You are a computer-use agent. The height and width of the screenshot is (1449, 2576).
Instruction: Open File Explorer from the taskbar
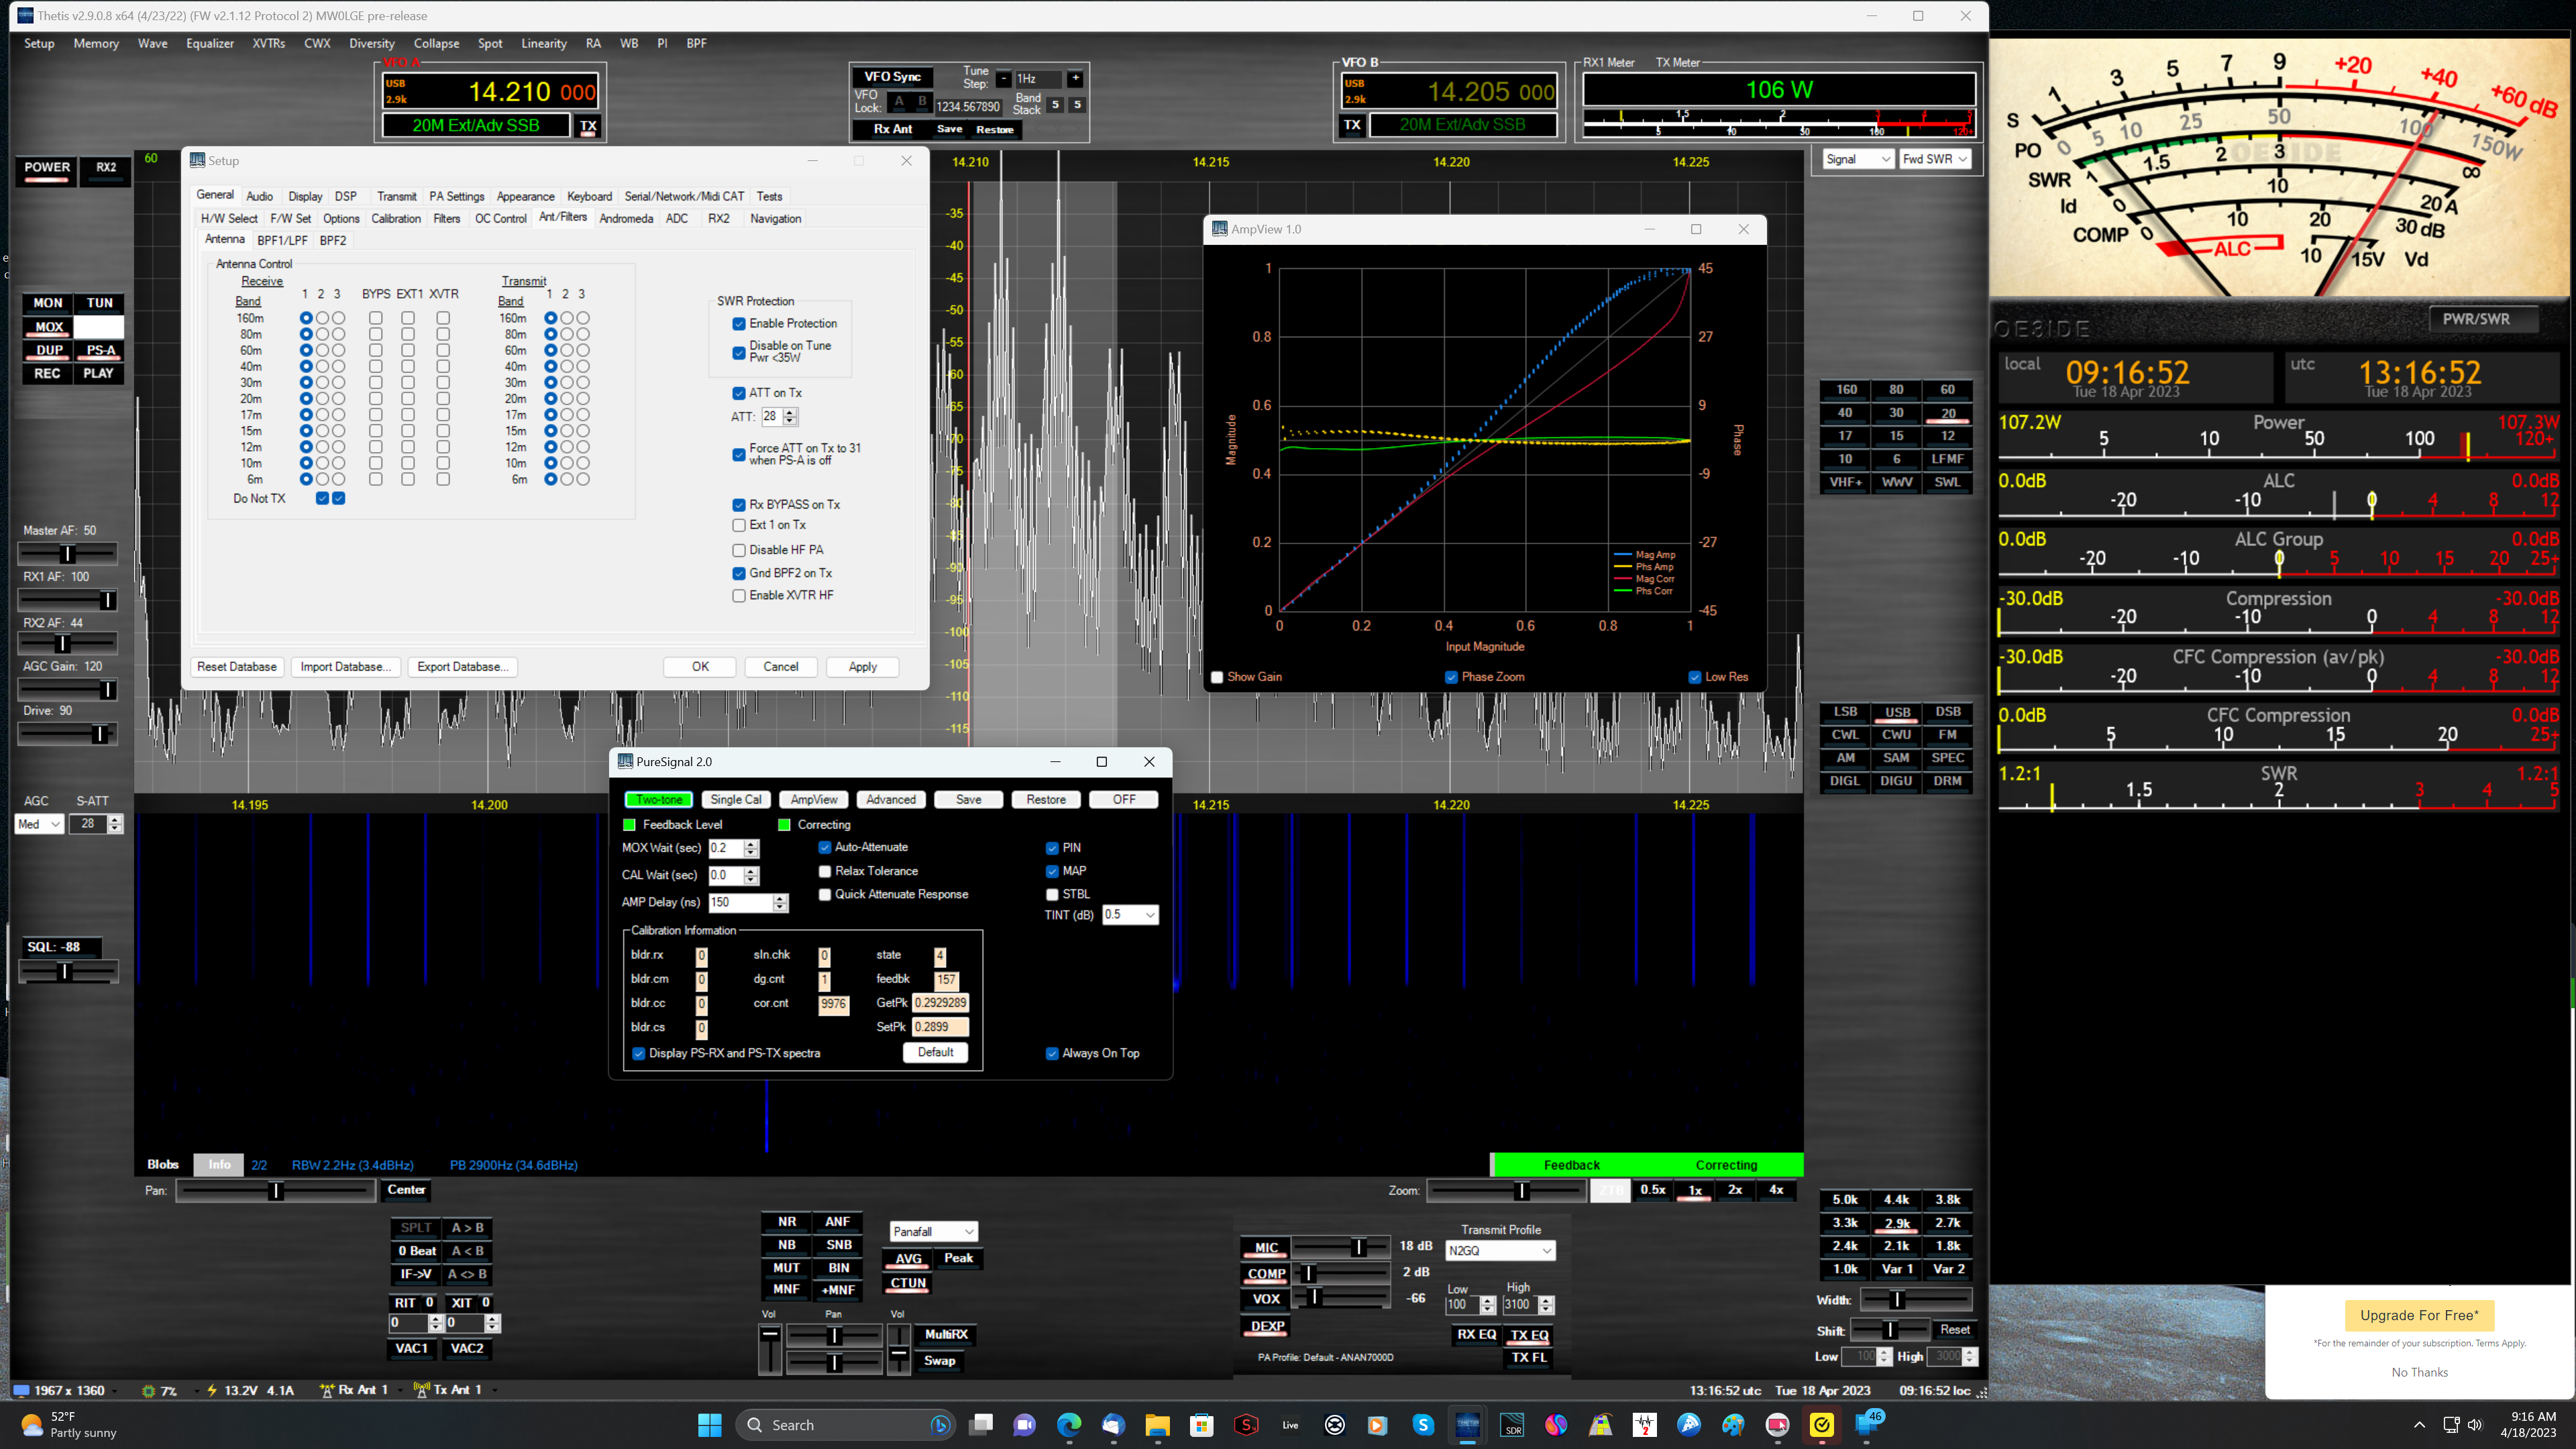pos(1157,1425)
